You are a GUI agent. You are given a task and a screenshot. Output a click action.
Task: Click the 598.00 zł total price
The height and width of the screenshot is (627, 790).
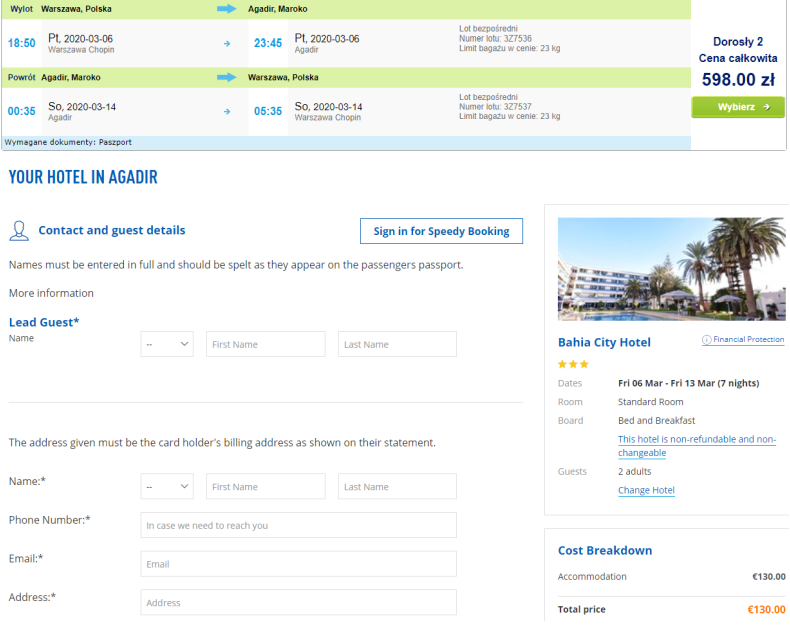tap(738, 80)
